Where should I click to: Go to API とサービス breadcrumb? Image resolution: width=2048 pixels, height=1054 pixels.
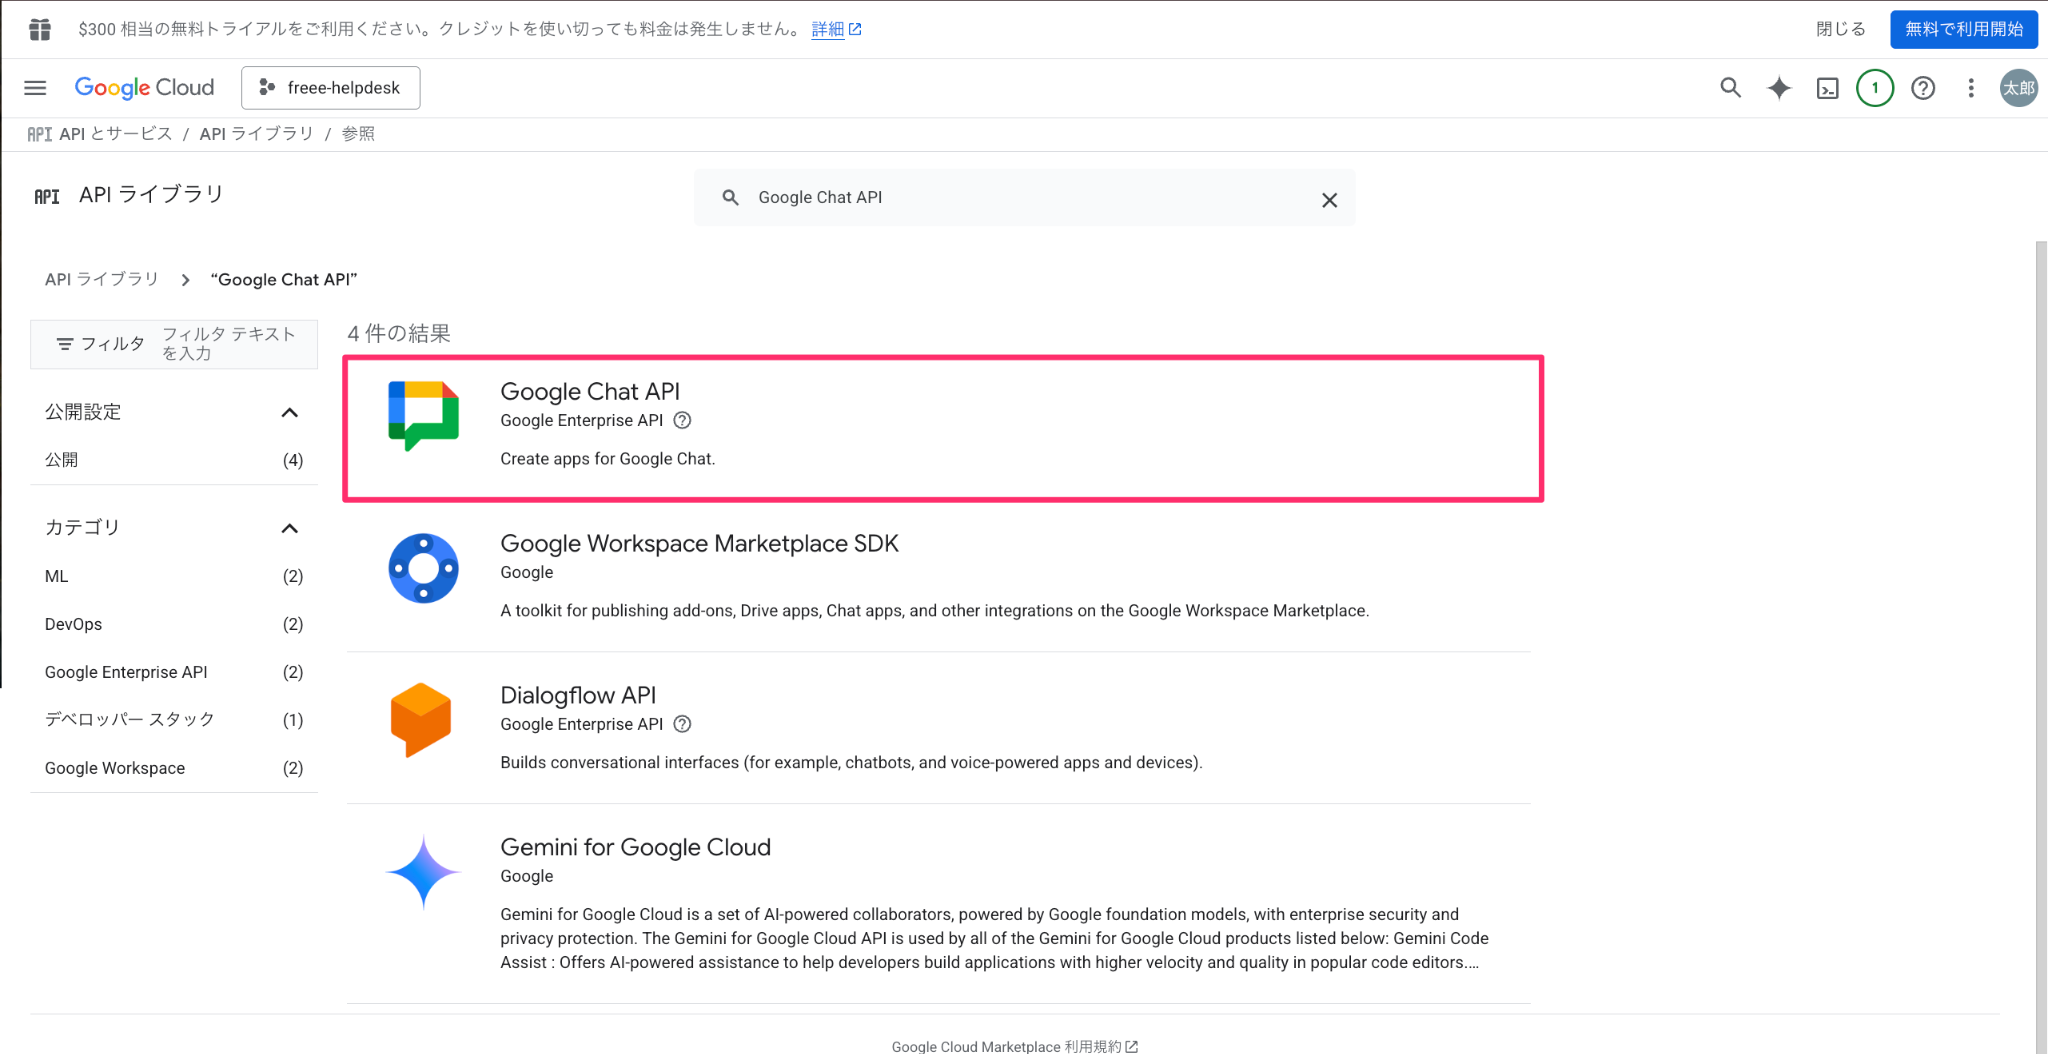pos(115,134)
